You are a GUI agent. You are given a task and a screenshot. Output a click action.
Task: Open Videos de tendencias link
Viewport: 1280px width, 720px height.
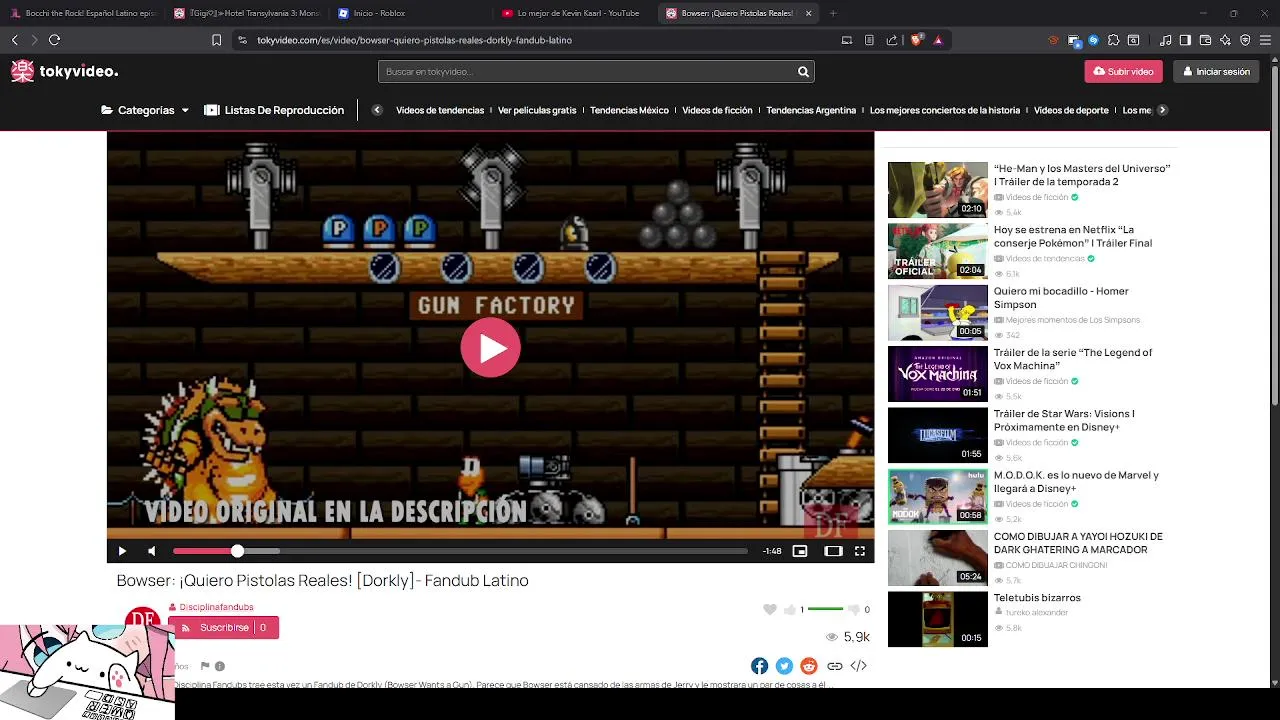[440, 110]
